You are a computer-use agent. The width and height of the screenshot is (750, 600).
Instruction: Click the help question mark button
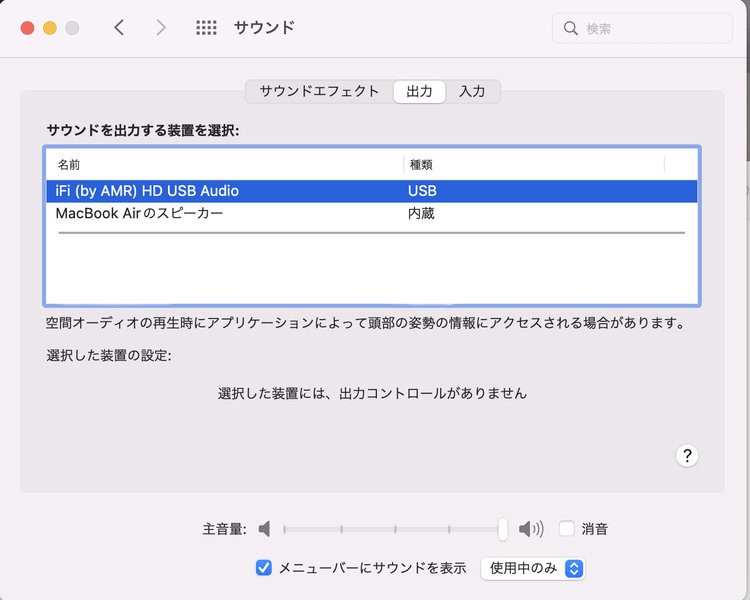point(686,456)
